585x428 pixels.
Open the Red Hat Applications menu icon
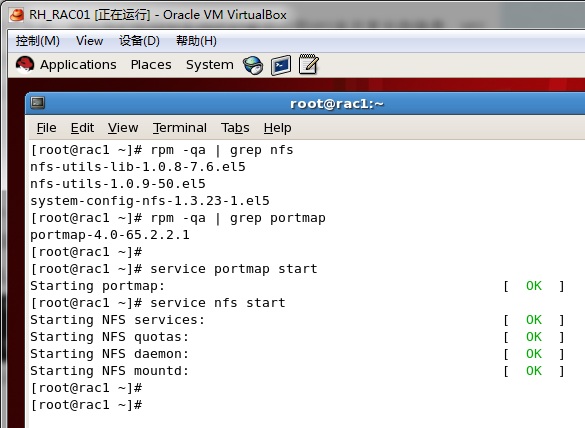pos(25,65)
